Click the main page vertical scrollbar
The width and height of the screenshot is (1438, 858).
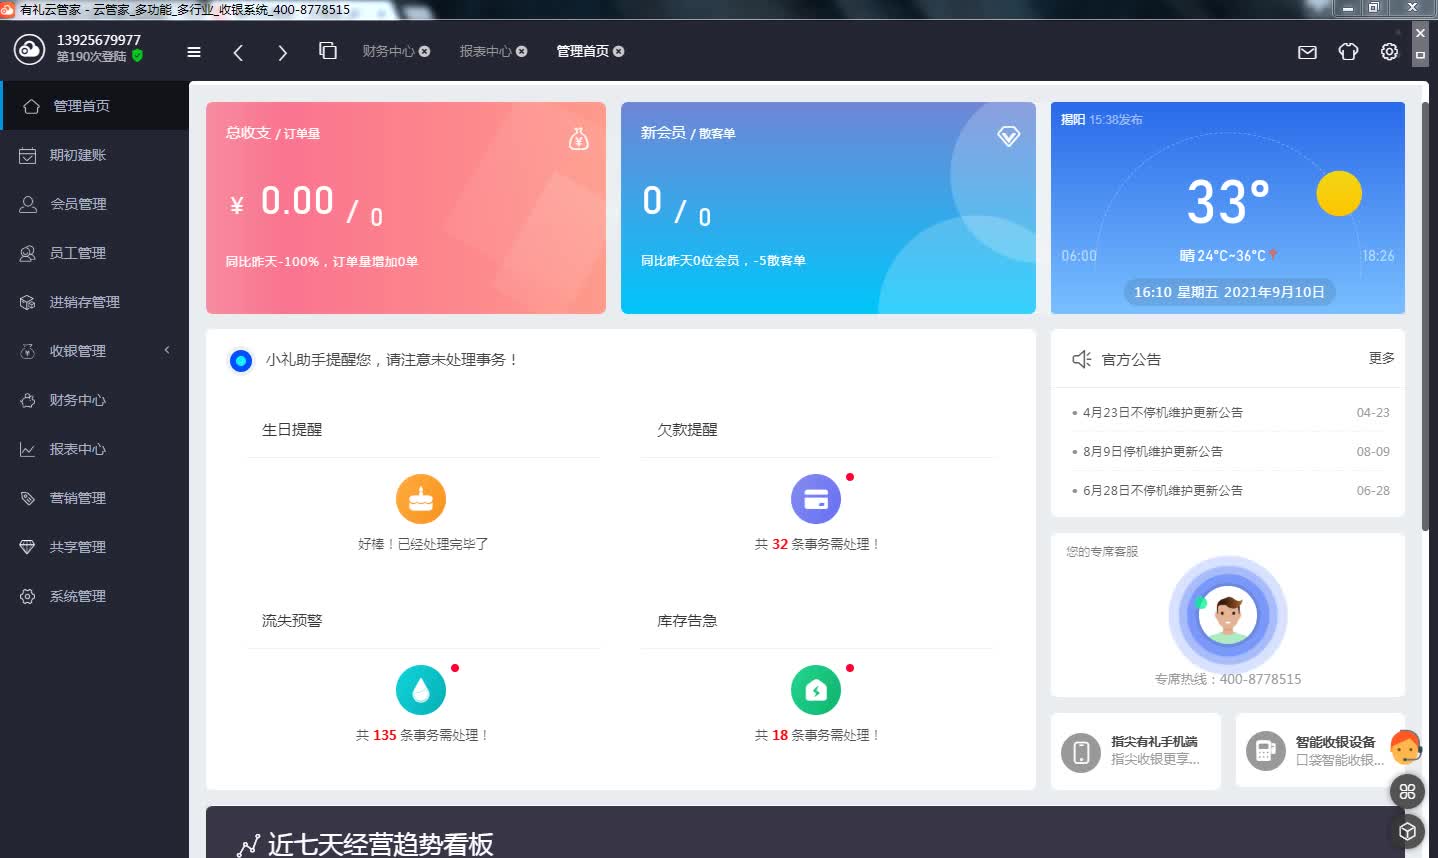[x=1425, y=316]
